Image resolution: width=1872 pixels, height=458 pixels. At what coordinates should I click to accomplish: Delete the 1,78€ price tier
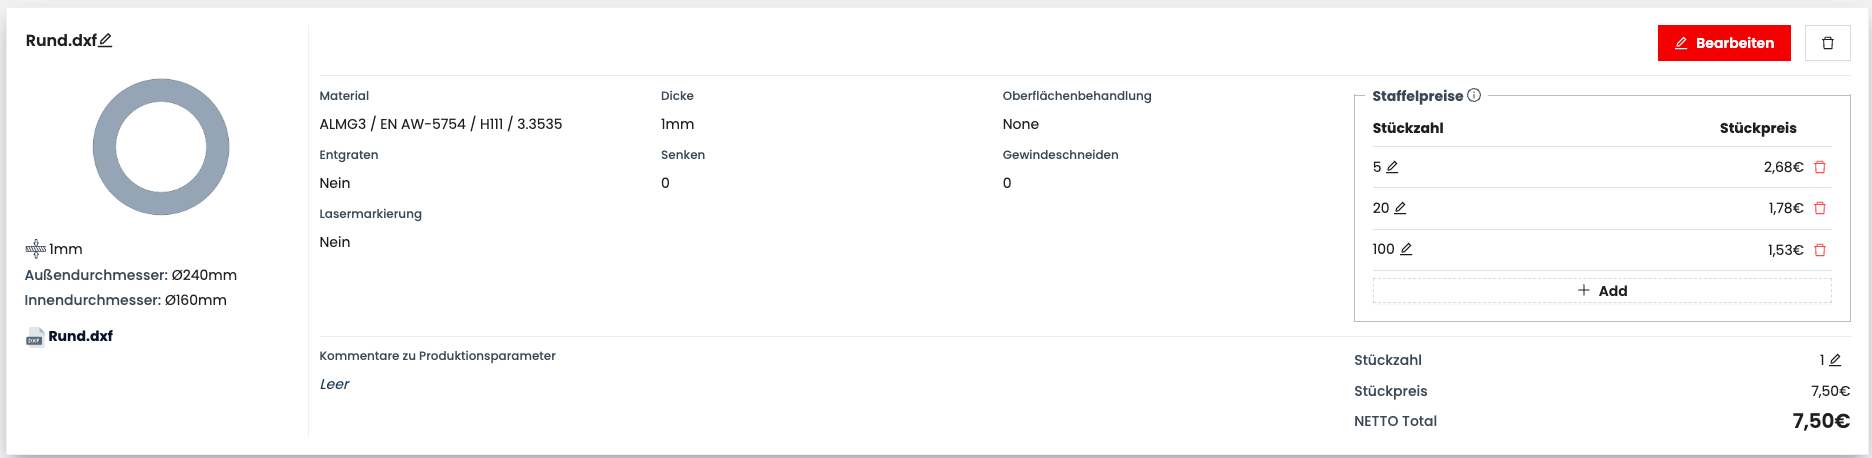[x=1820, y=208]
